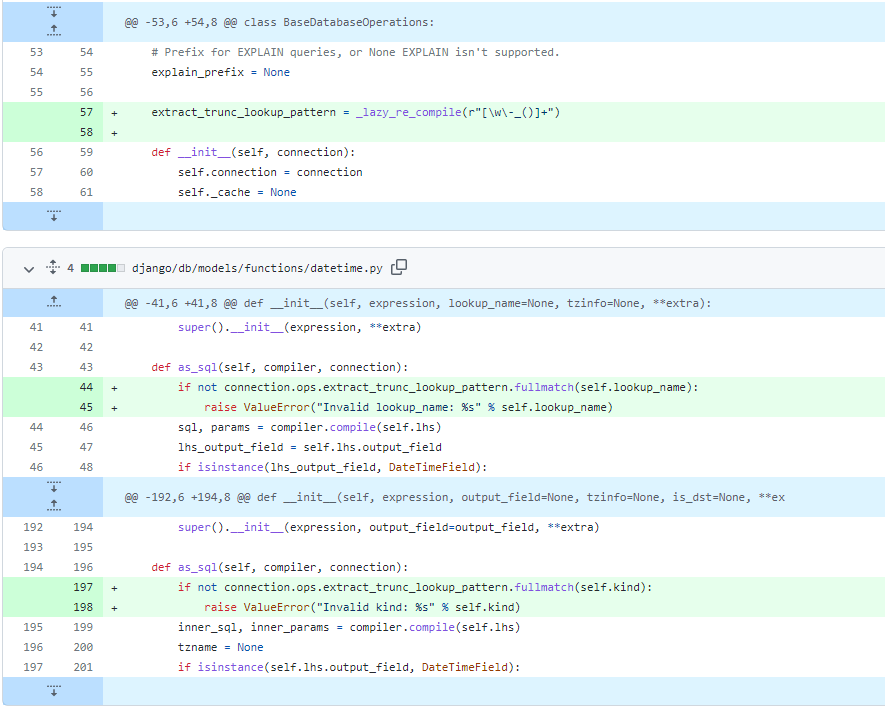885x706 pixels.
Task: Expand hidden lines above the line 53 hunk
Action: (53, 21)
